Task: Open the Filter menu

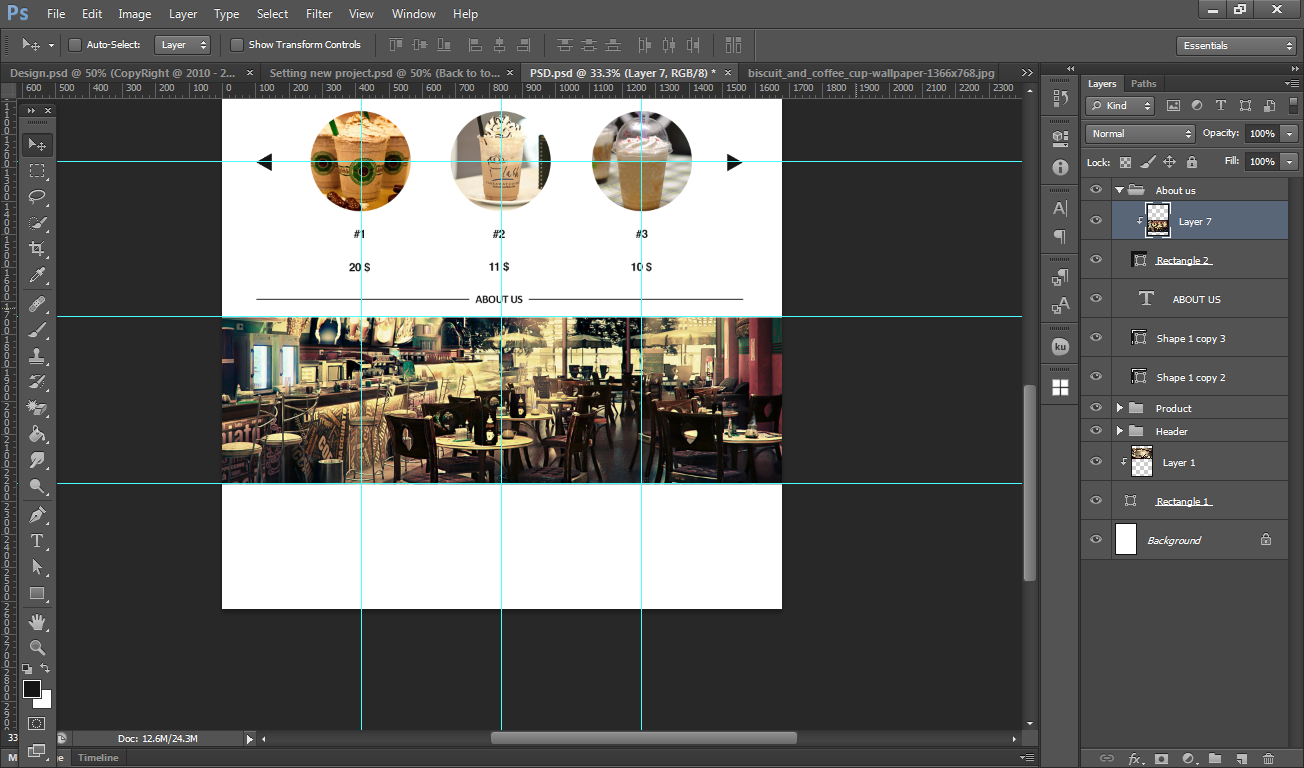Action: tap(319, 14)
